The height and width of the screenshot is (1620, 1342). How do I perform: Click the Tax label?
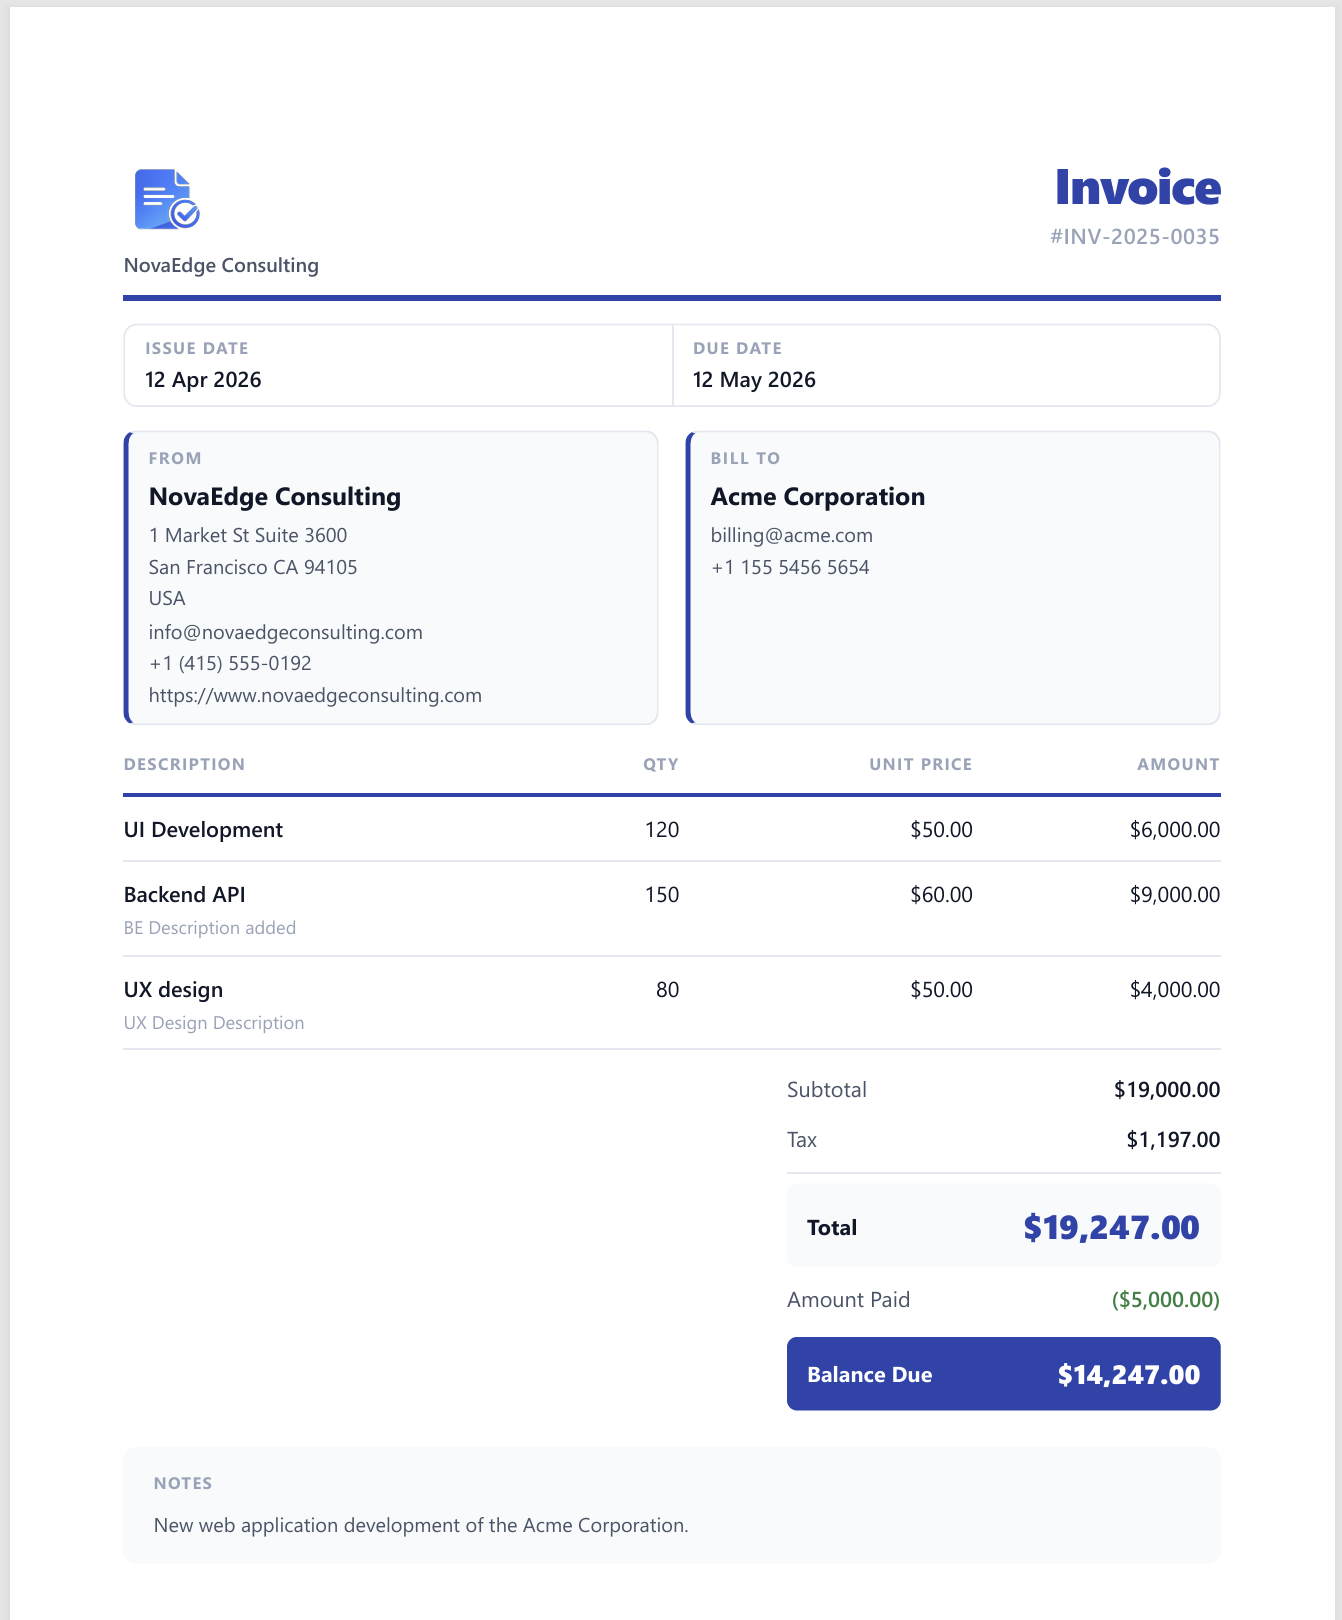[802, 1140]
